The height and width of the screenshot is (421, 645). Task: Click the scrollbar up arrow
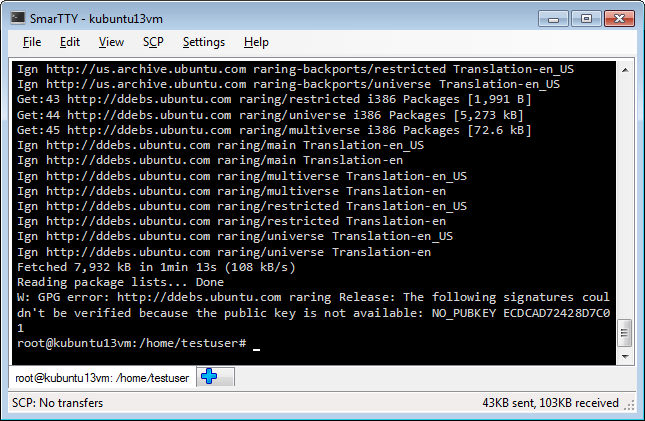tap(625, 70)
